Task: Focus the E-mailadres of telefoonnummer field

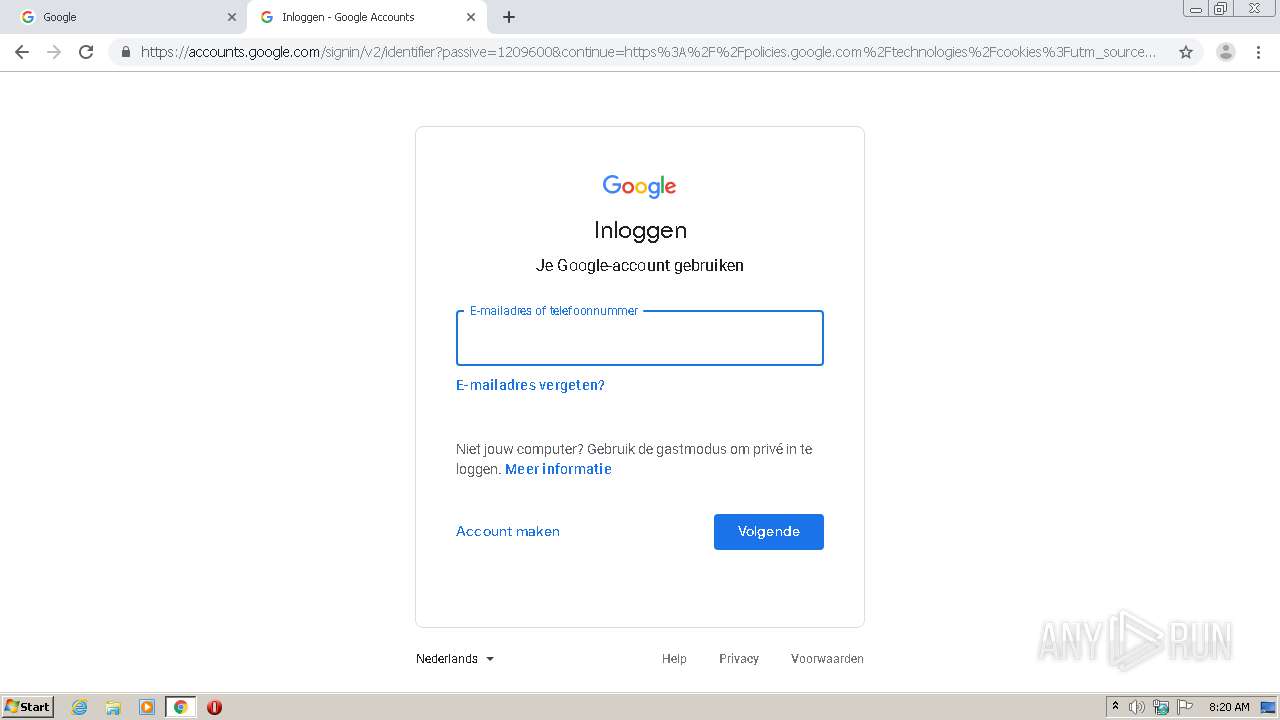Action: click(x=640, y=338)
